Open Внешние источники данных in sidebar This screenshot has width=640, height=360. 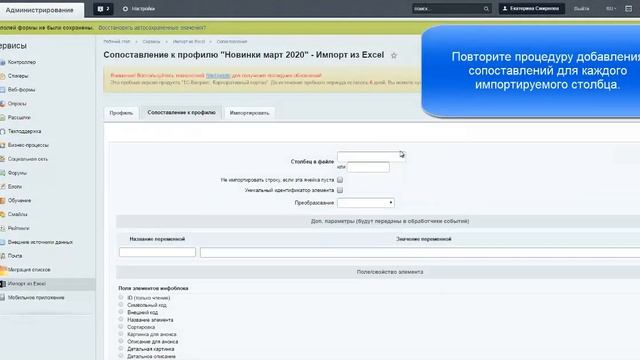pyautogui.click(x=40, y=242)
